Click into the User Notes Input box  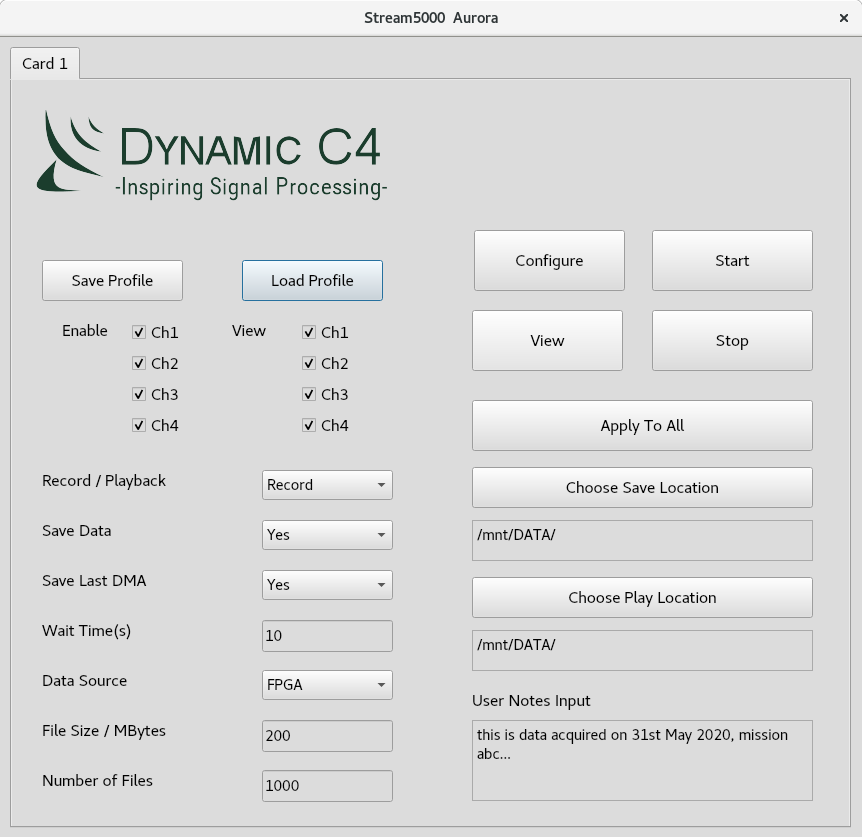tap(642, 760)
